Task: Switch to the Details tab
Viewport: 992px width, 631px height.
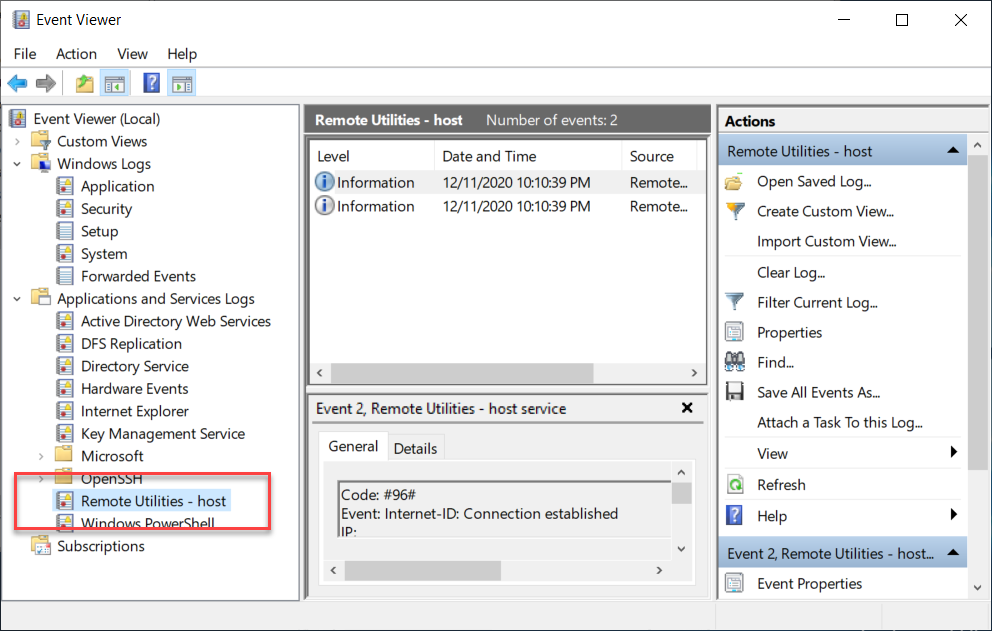Action: tap(415, 449)
